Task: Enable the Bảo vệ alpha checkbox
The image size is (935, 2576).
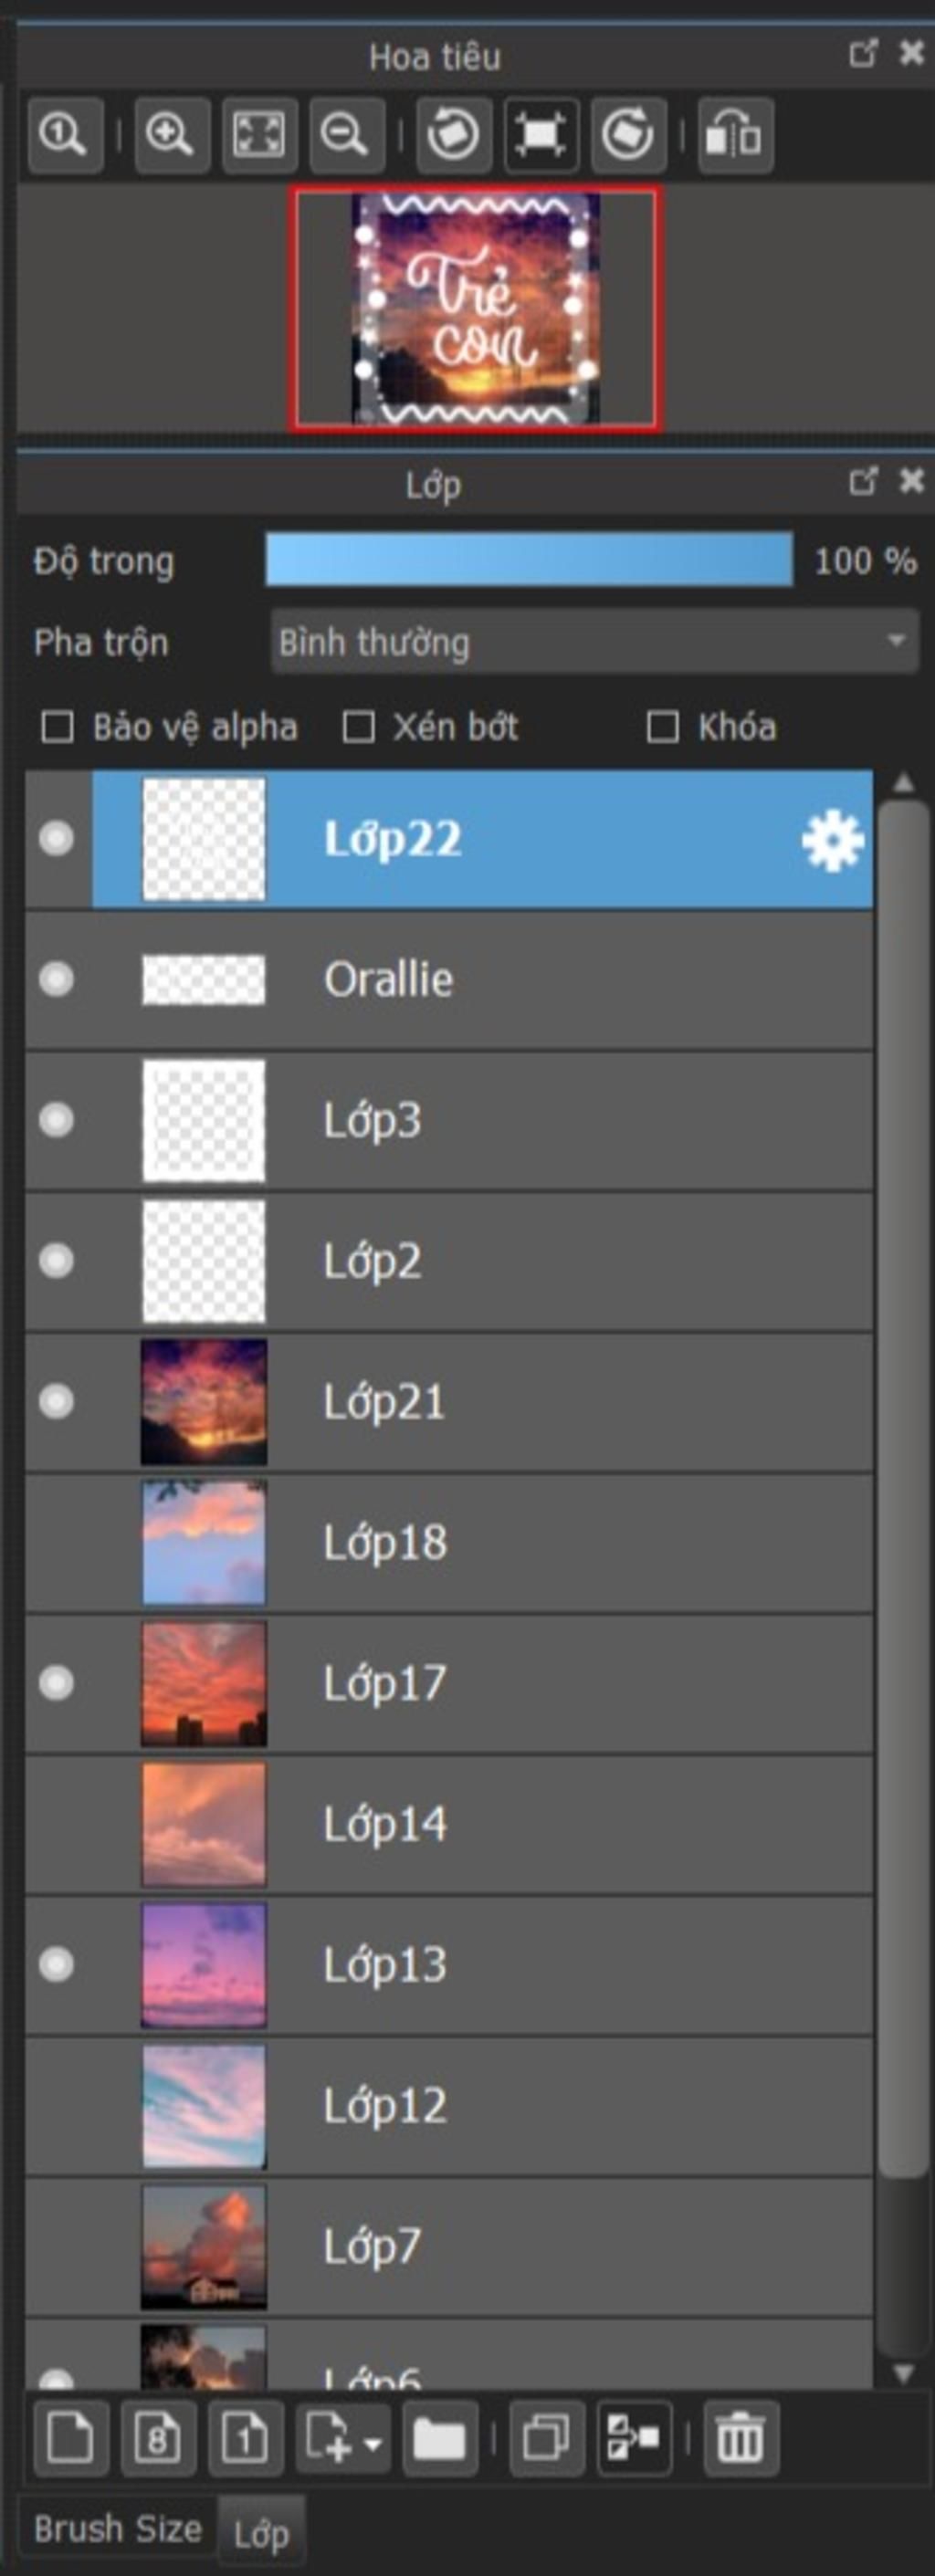Action: [57, 727]
